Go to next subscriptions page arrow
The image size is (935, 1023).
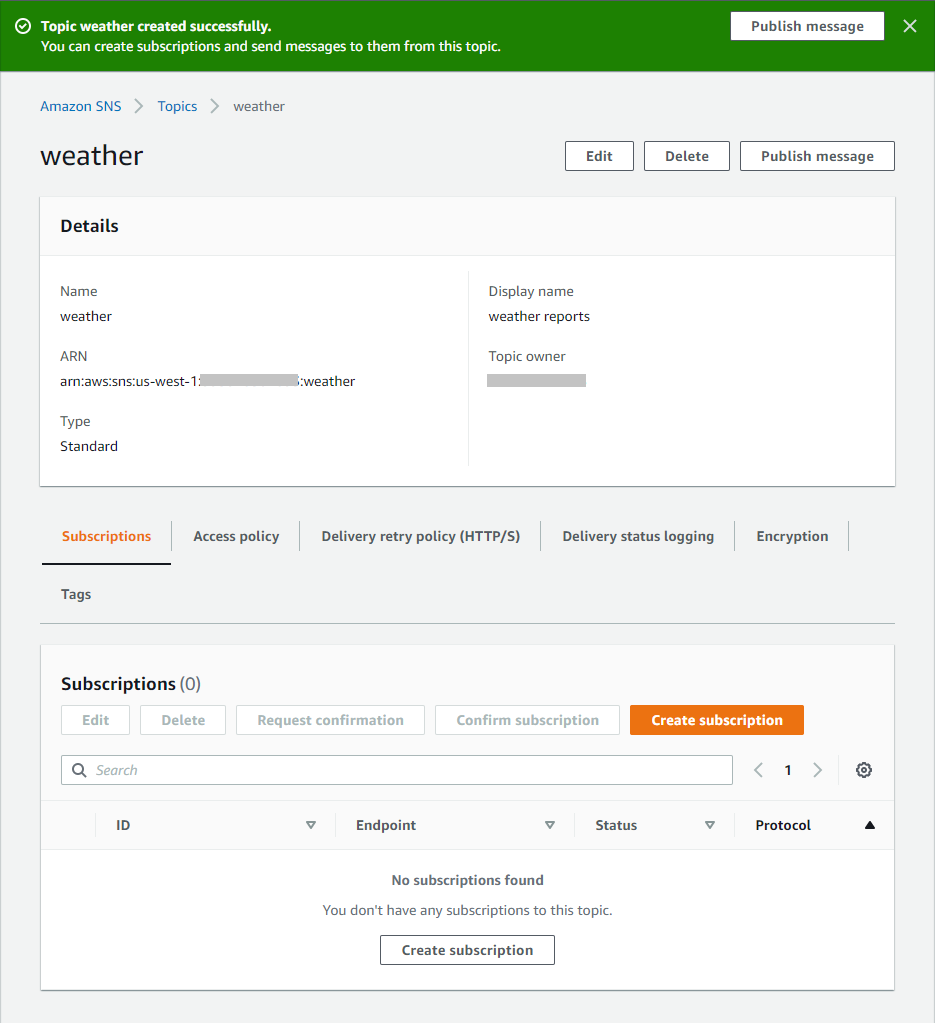click(818, 770)
